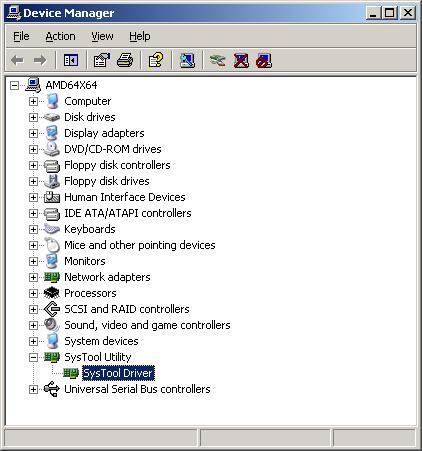
Task: Click the SysTool Driver device icon
Action: [x=71, y=373]
